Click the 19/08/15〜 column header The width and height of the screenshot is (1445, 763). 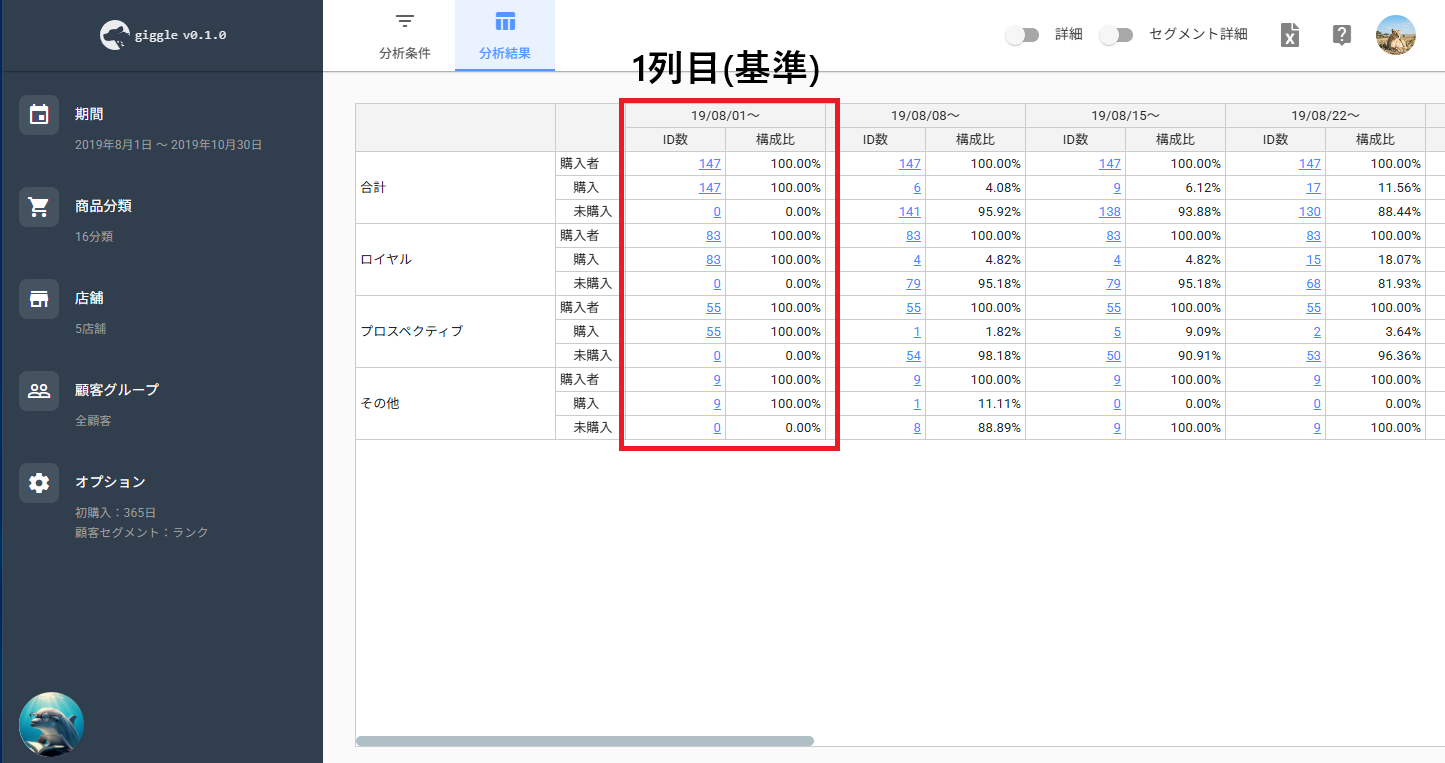click(x=1125, y=116)
